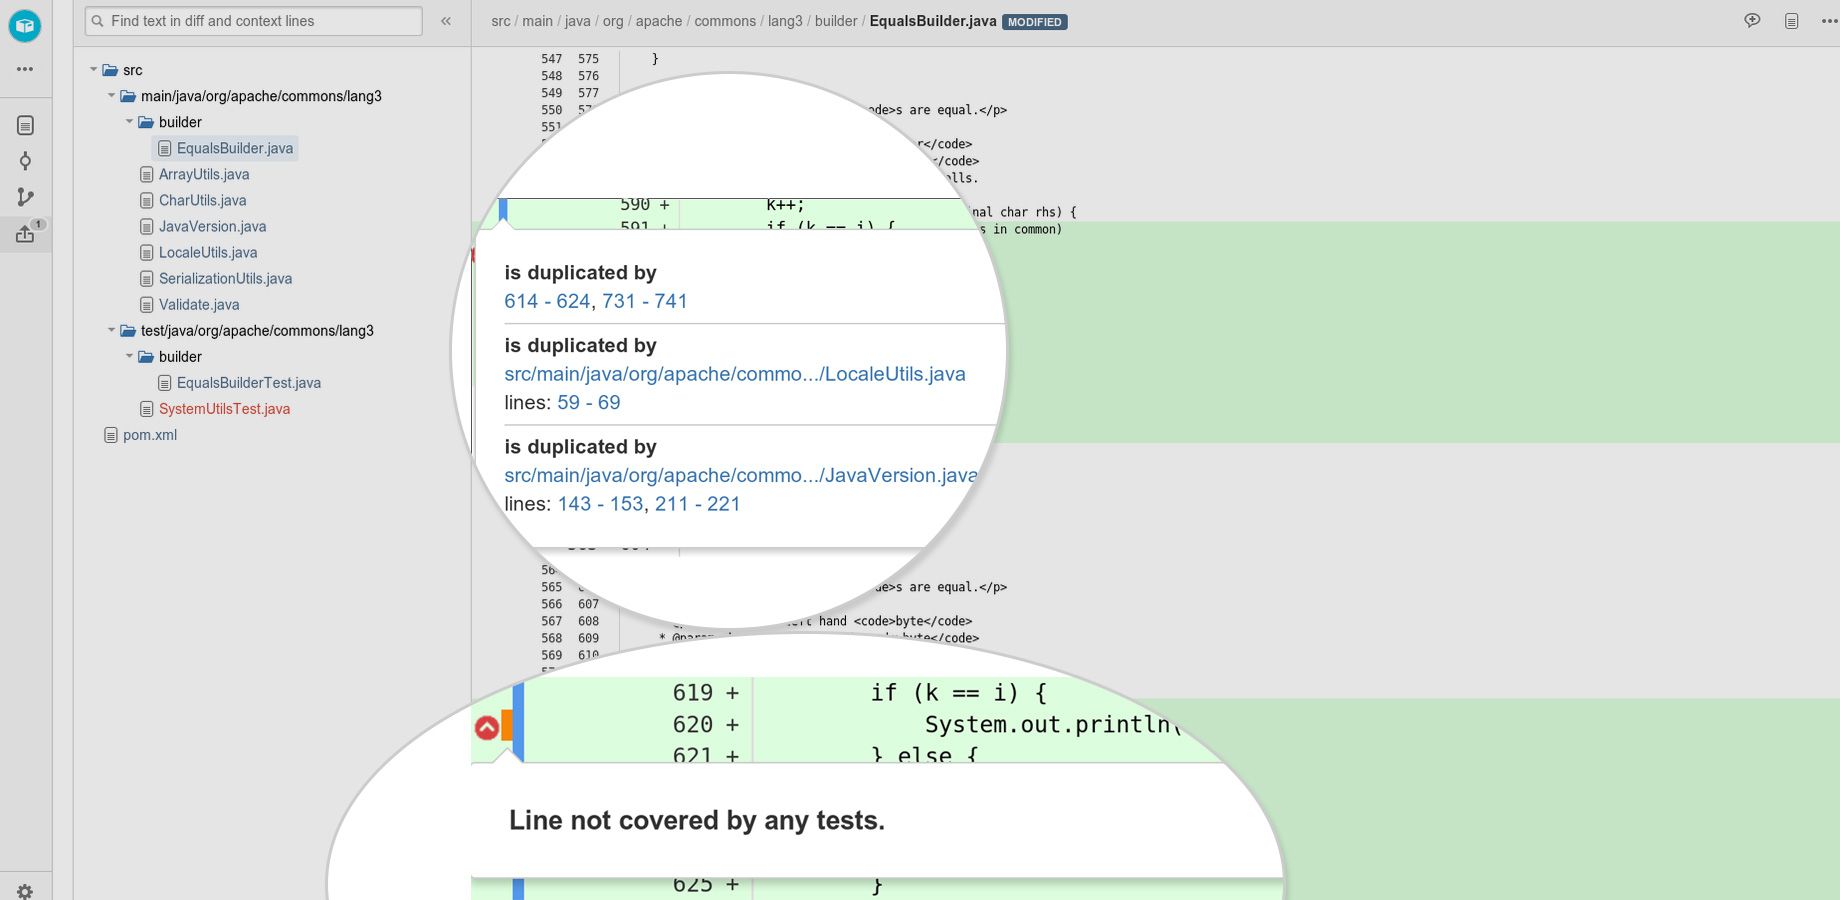Click the MODIFIED badge in breadcrumb
The image size is (1840, 900).
pos(1035,21)
